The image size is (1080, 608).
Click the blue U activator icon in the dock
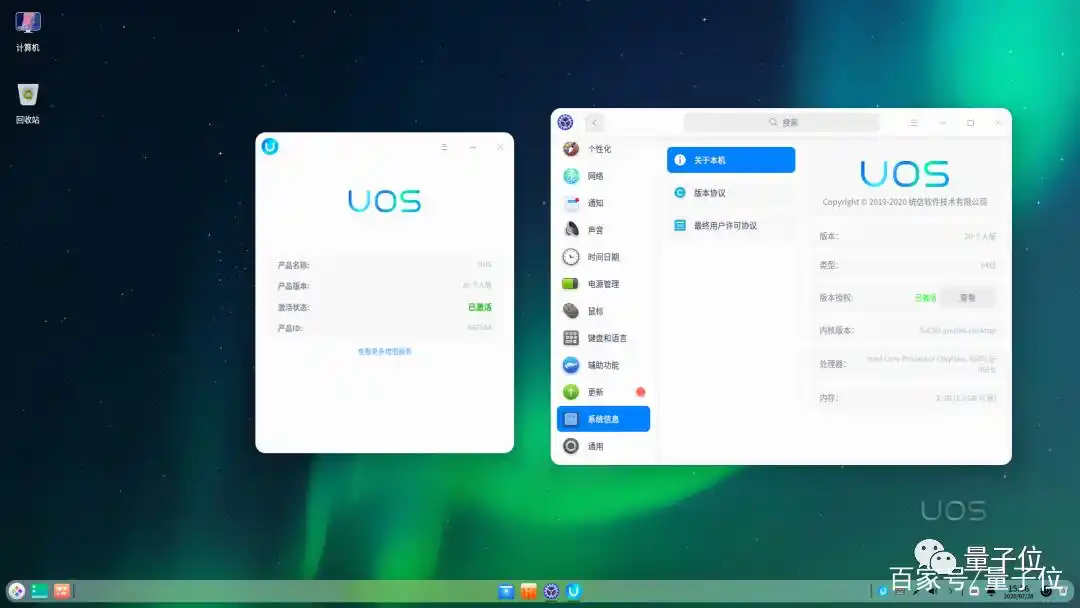click(573, 591)
